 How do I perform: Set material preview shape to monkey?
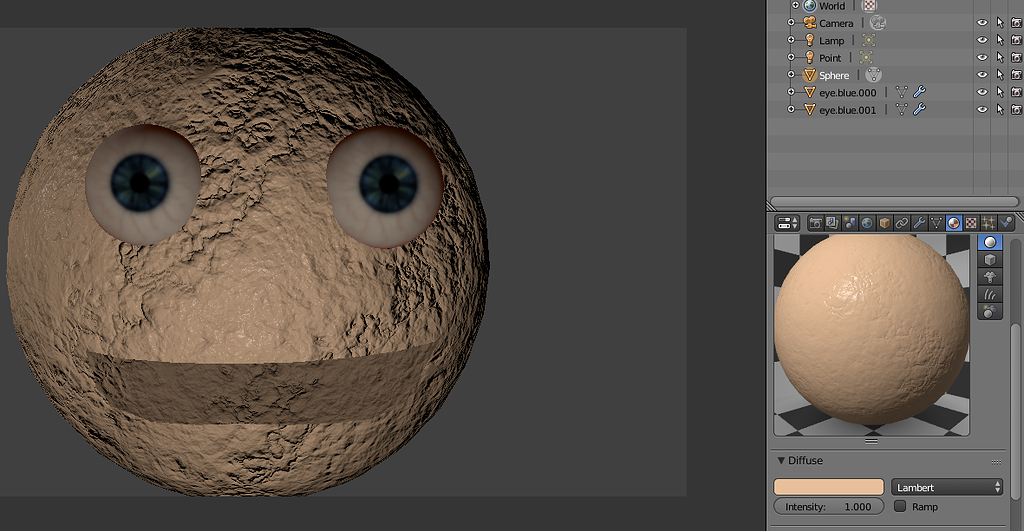(x=990, y=277)
